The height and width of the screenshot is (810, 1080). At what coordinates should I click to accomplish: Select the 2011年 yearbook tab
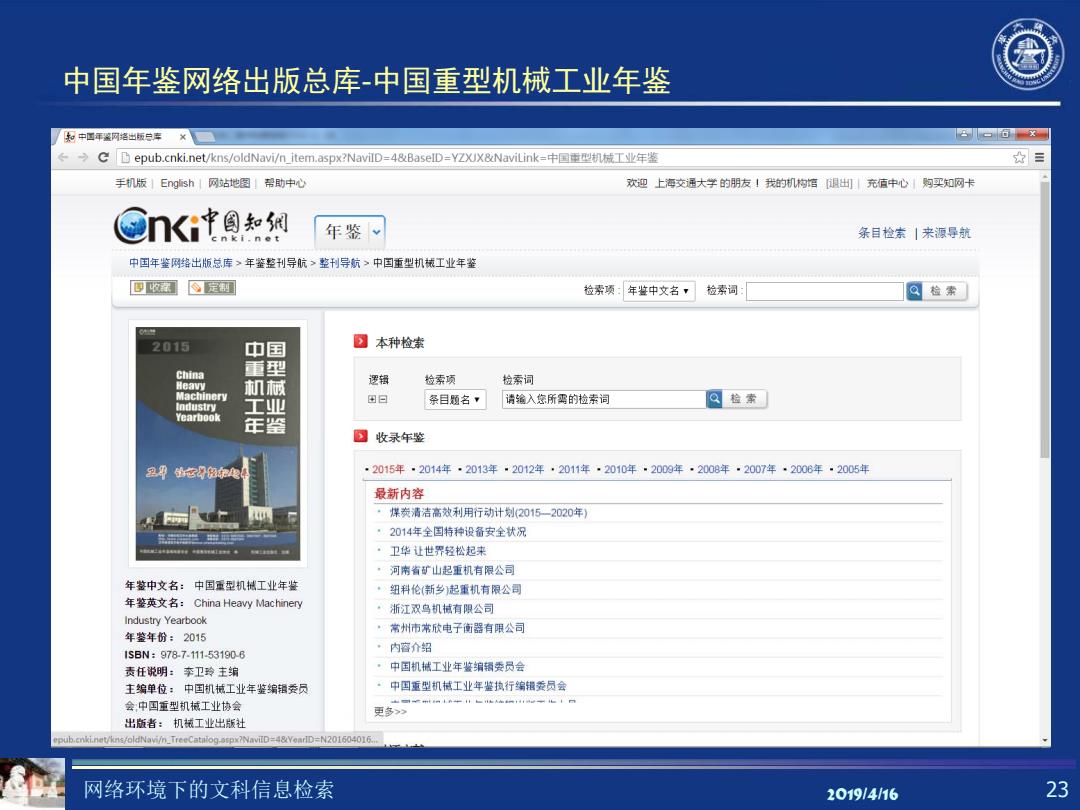click(x=574, y=469)
